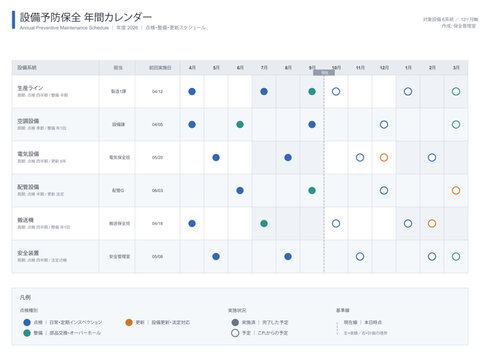Select 配管設備 planned circle in 12月

point(384,190)
